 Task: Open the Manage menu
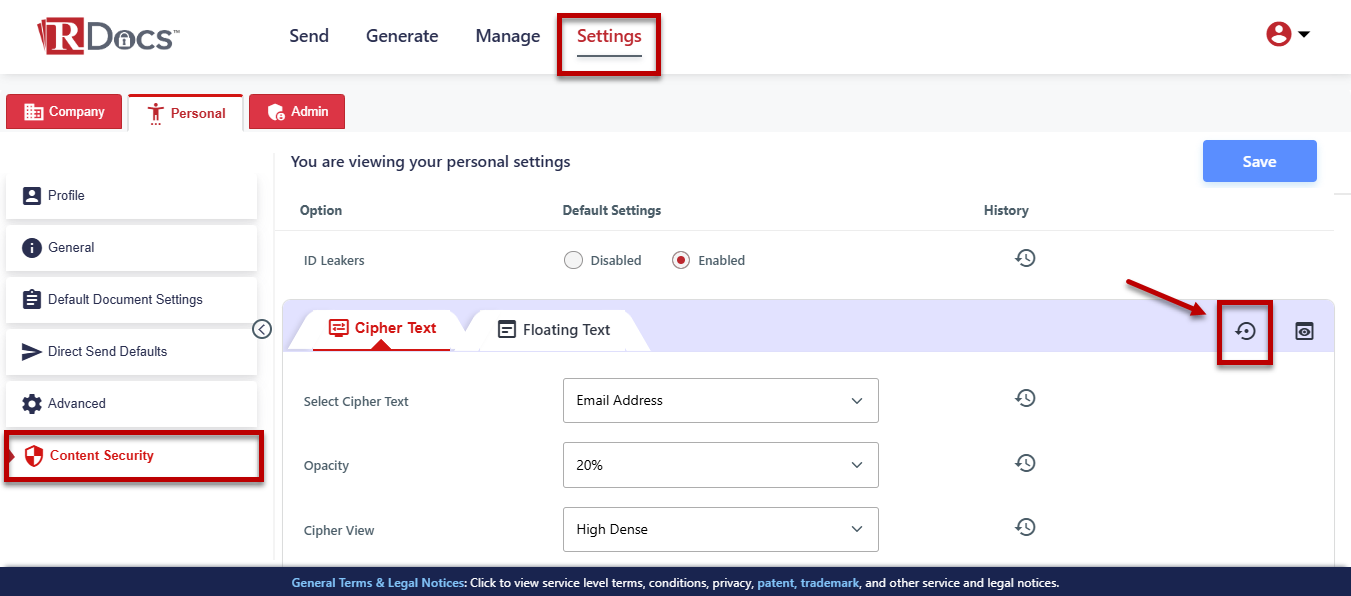point(507,36)
